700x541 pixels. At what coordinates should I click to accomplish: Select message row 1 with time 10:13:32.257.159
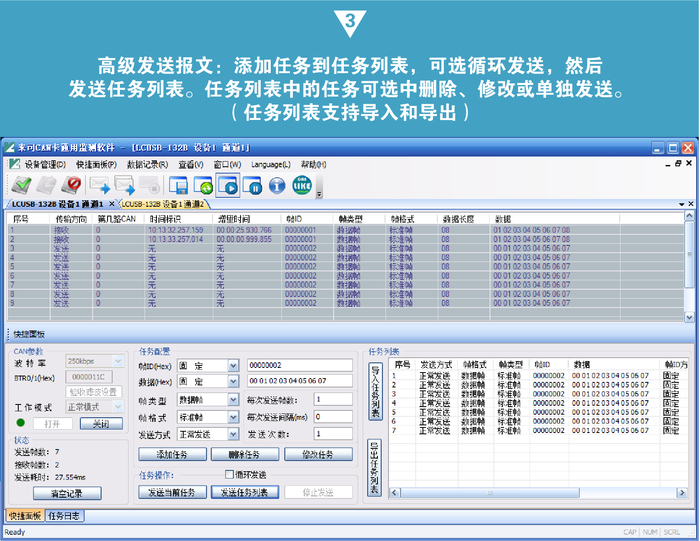[x=346, y=230]
